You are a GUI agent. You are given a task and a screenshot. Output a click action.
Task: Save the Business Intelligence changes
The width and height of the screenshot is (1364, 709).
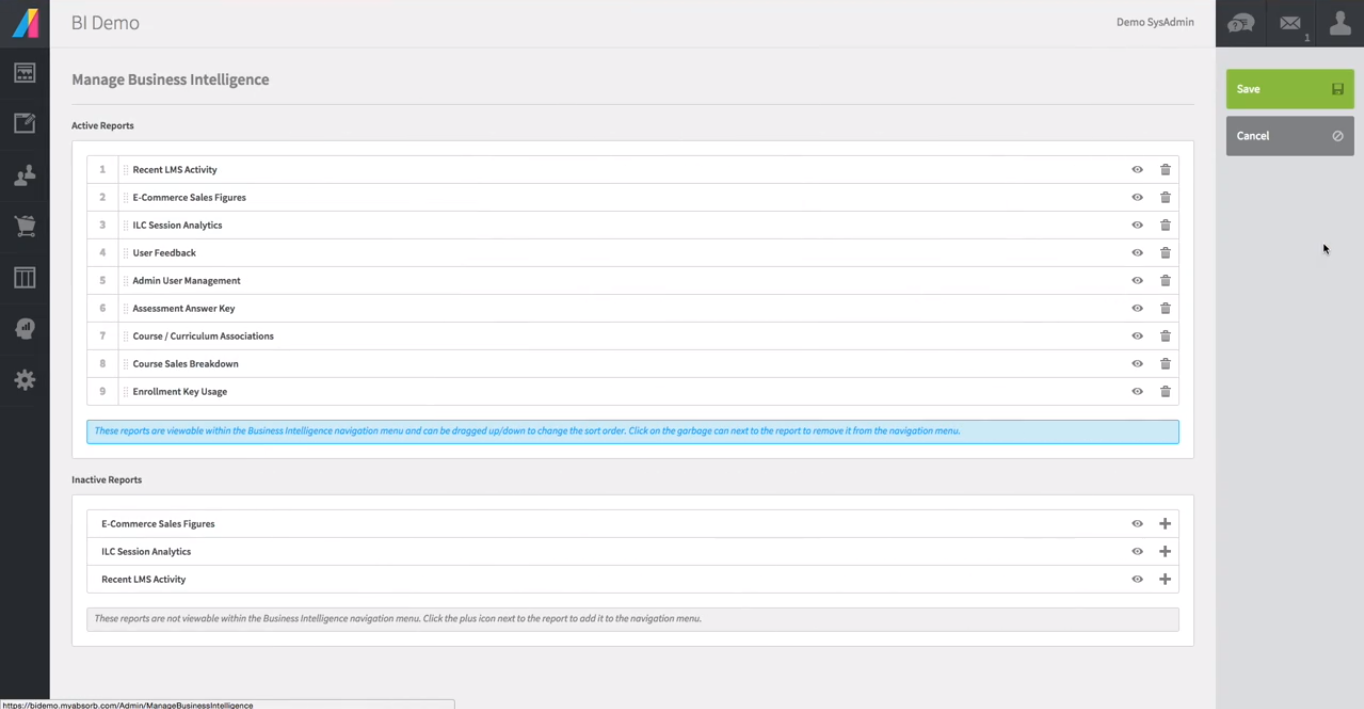tap(1289, 88)
